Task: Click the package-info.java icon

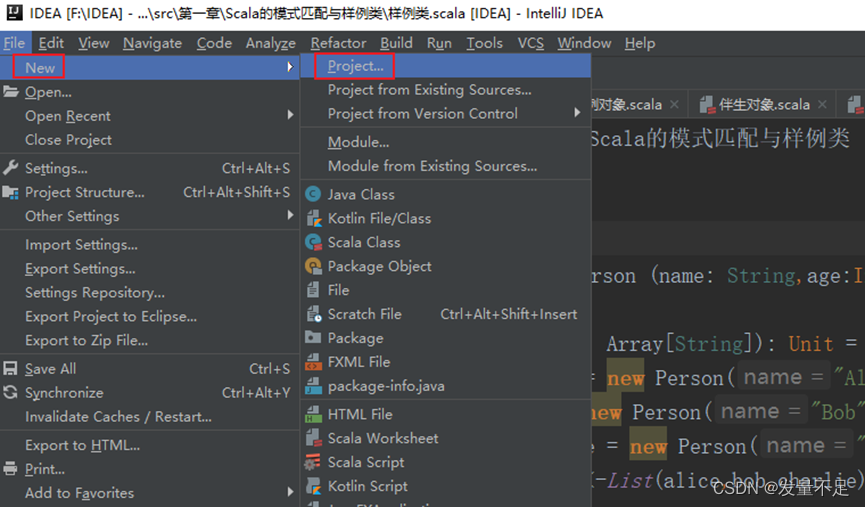Action: click(313, 386)
